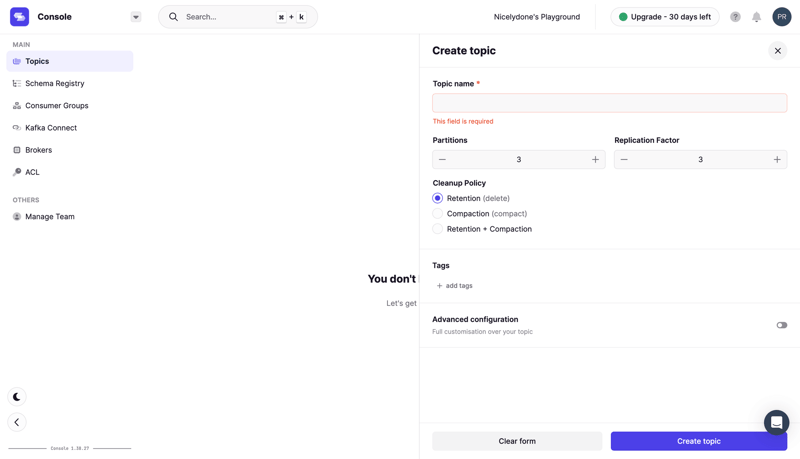Open notifications bell icon
Viewport: 800px width, 459px height.
point(757,17)
